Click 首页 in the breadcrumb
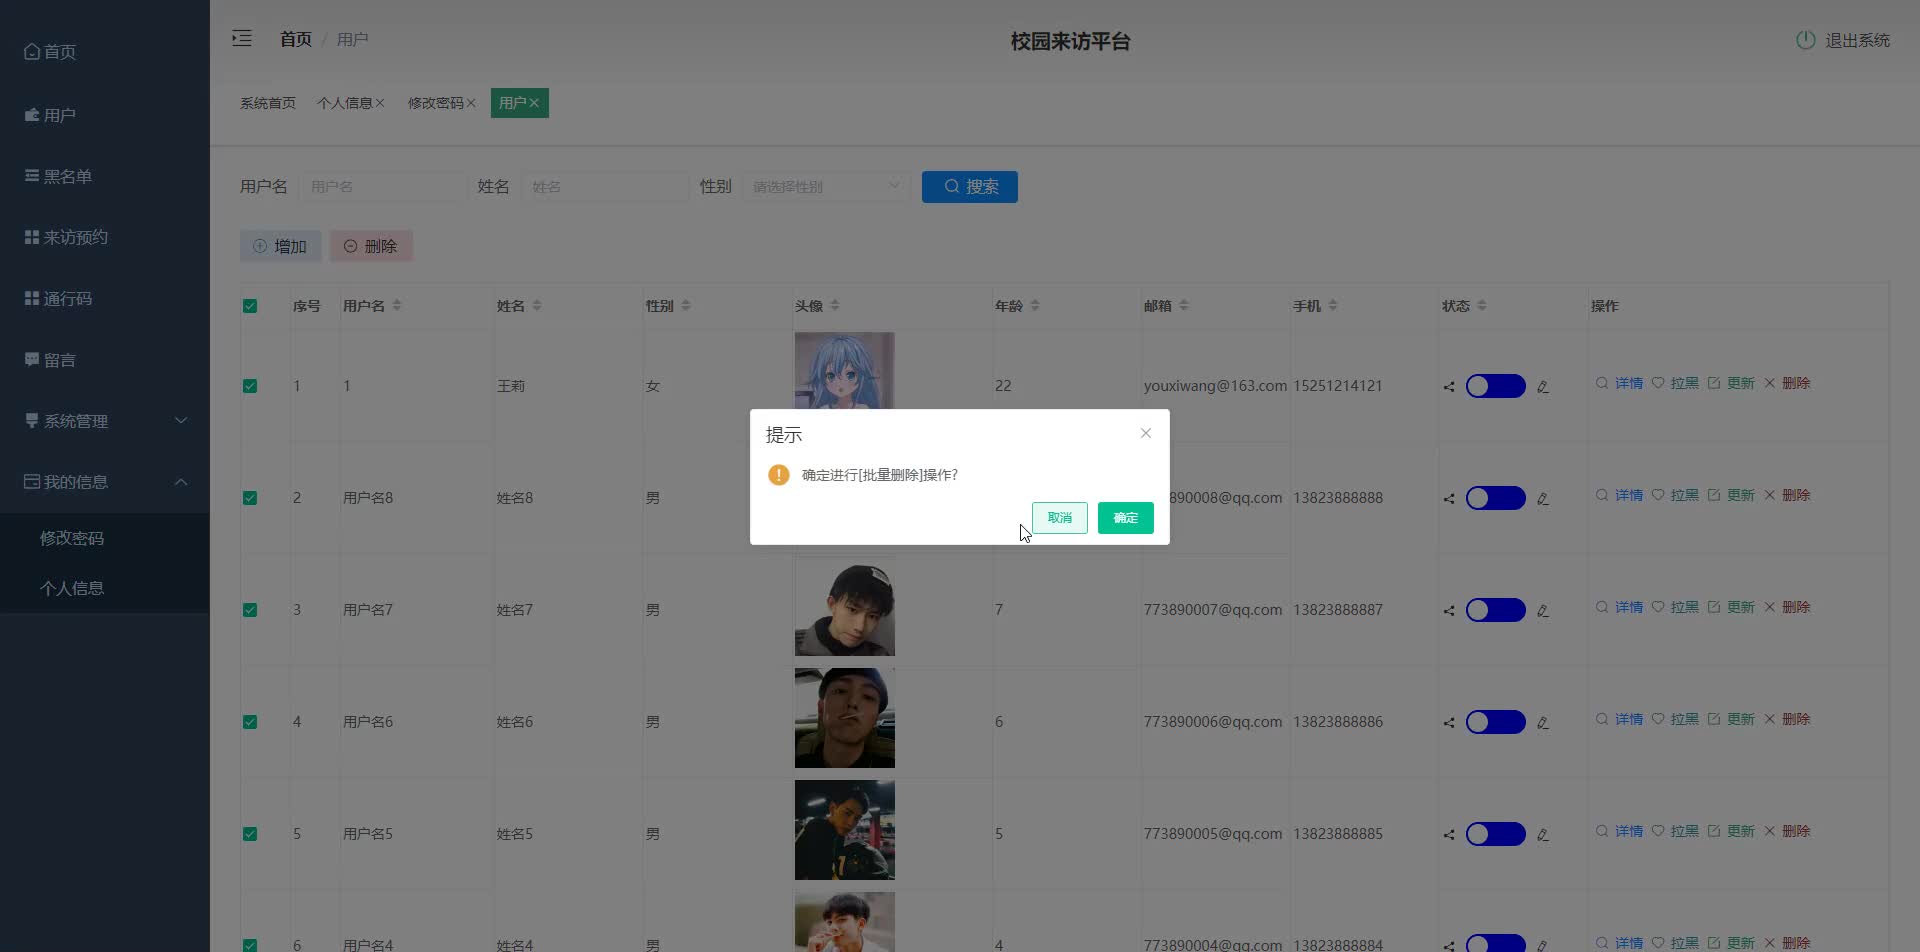 296,39
